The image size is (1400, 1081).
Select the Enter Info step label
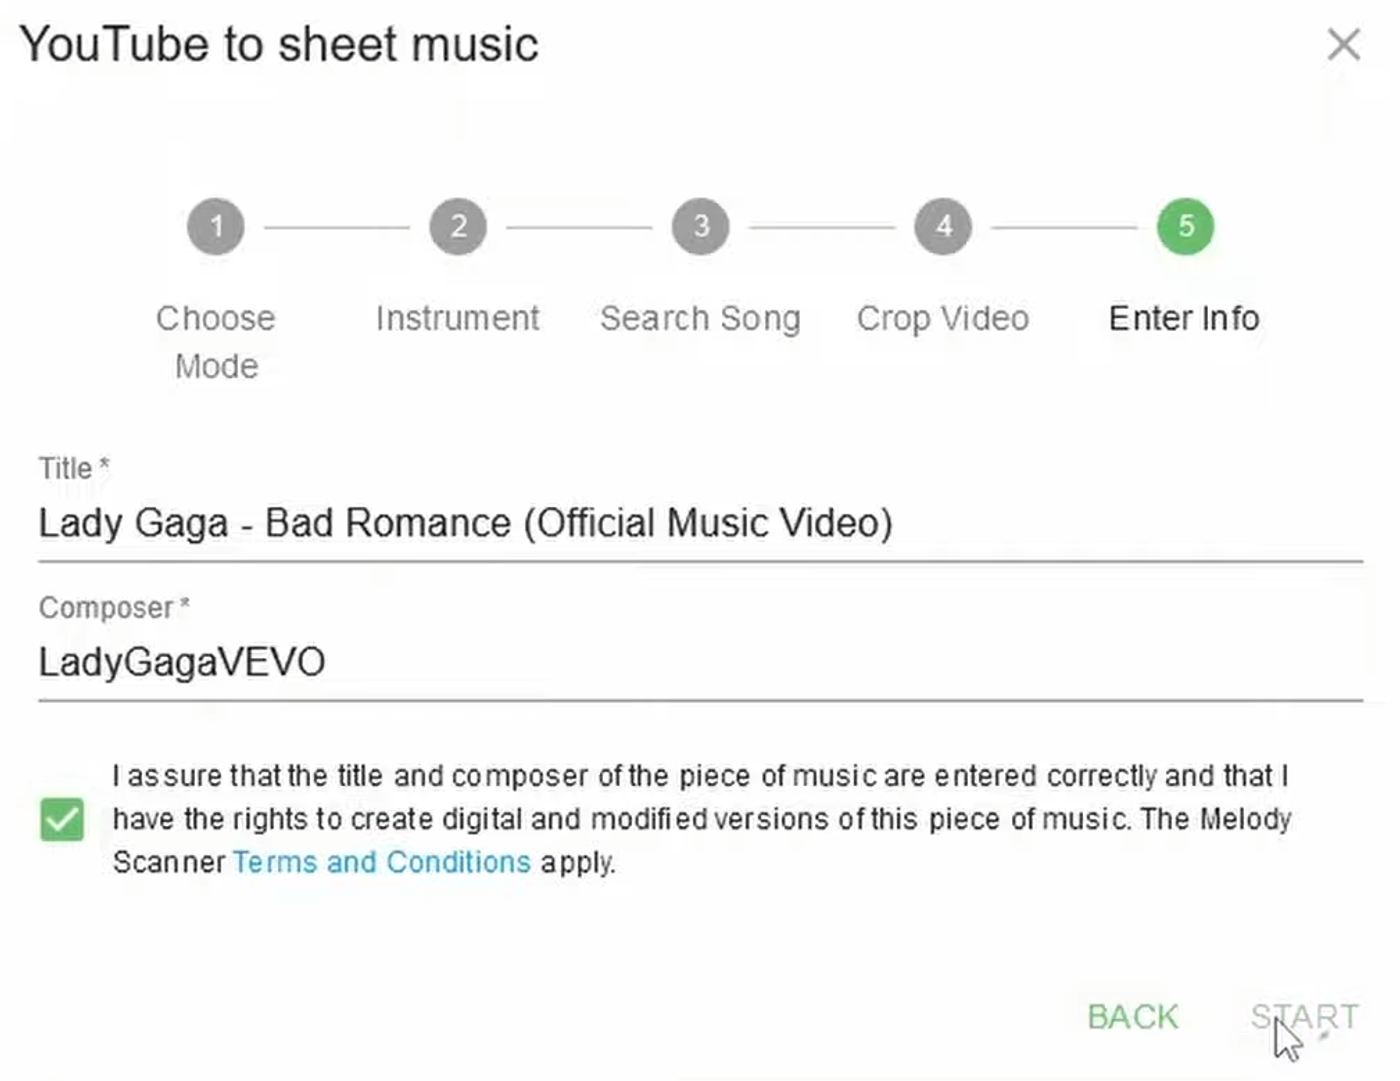click(1185, 318)
